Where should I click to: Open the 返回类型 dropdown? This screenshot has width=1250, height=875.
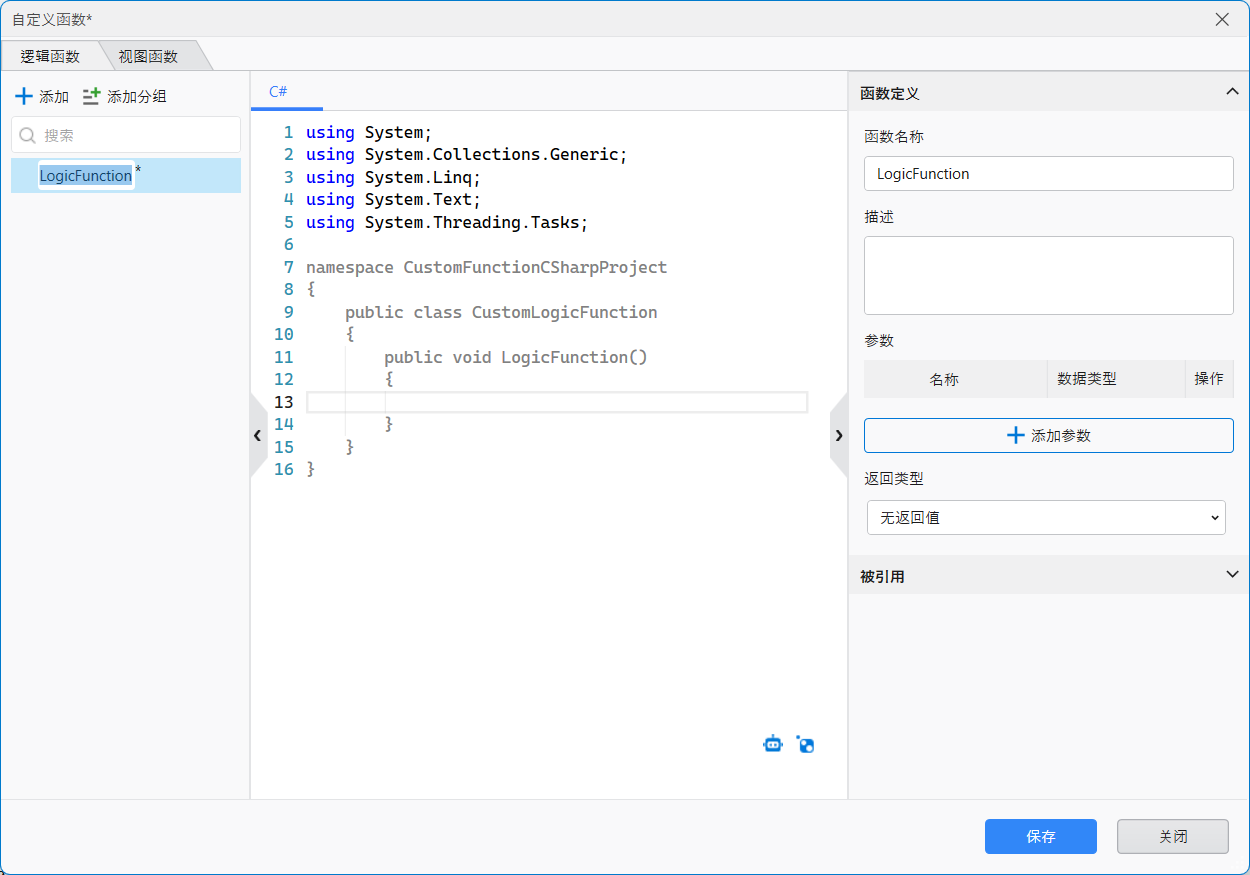[x=1045, y=518]
